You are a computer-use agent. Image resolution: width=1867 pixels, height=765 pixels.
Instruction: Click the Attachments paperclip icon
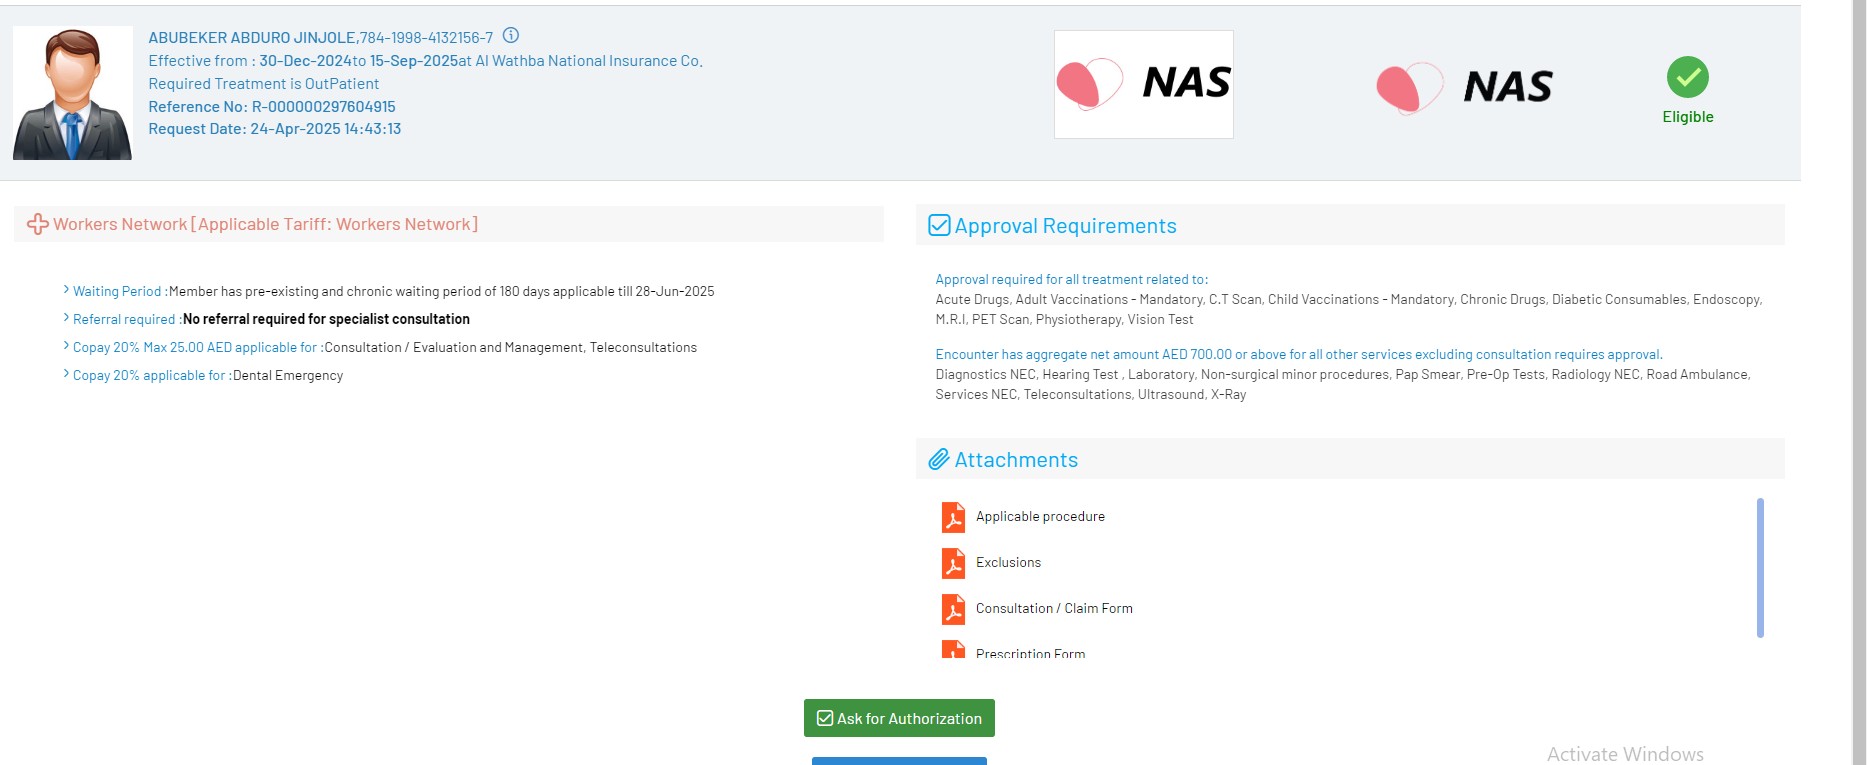point(938,460)
